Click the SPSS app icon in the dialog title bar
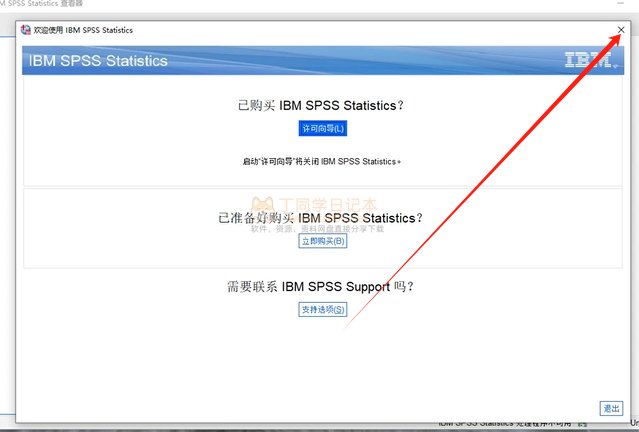Image resolution: width=639 pixels, height=432 pixels. pyautogui.click(x=26, y=30)
